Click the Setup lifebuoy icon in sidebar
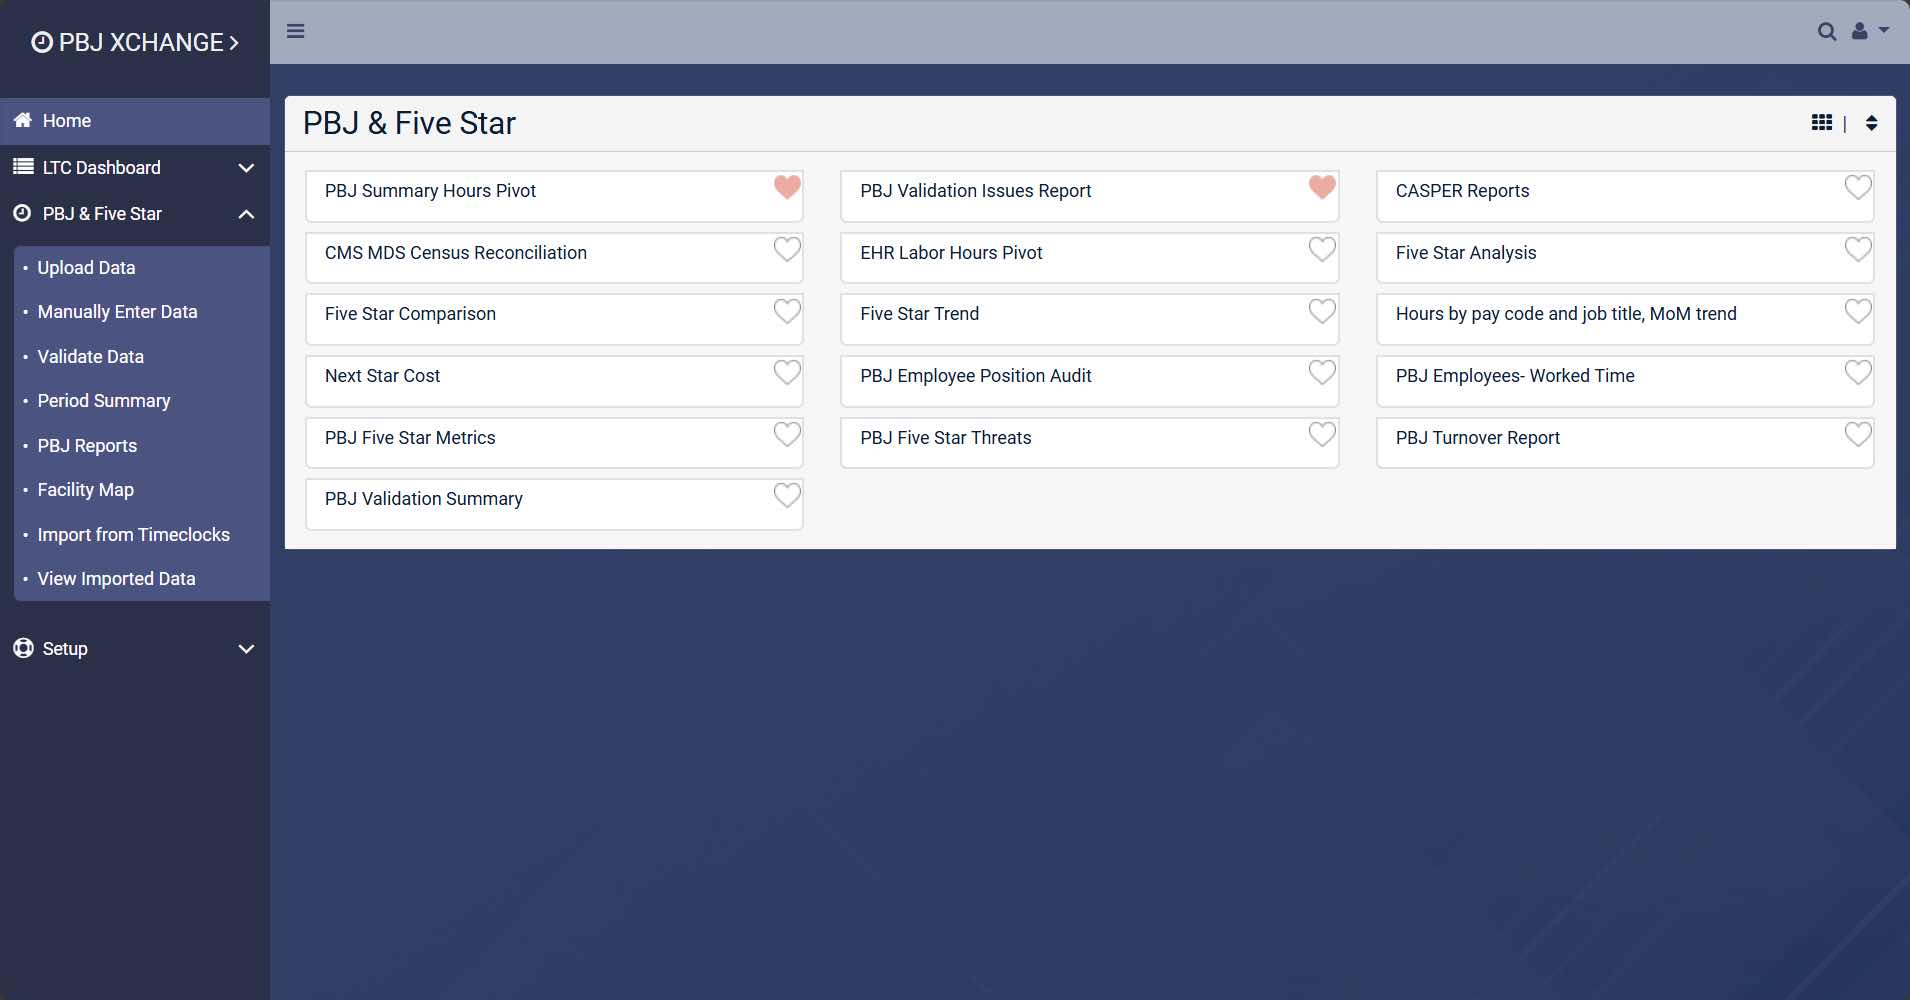The width and height of the screenshot is (1910, 1000). [x=23, y=648]
